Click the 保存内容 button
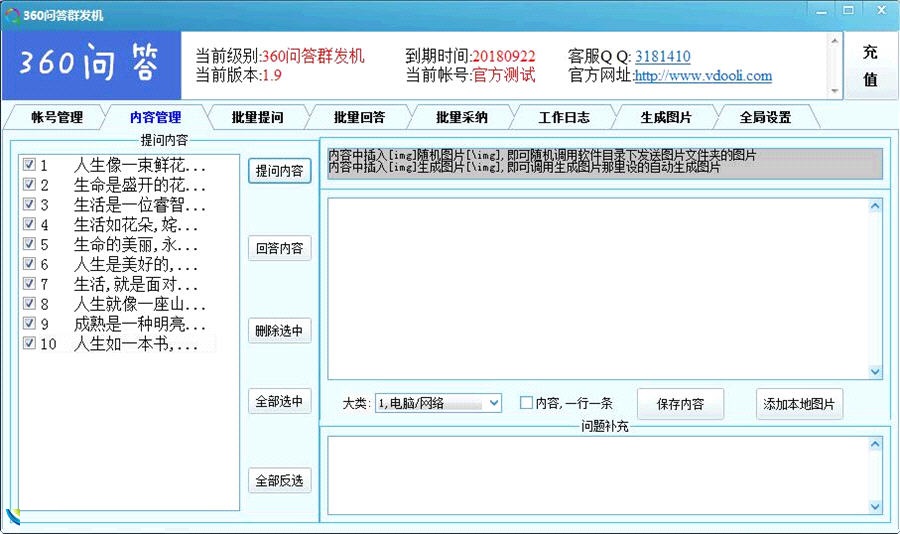Image resolution: width=900 pixels, height=534 pixels. point(680,404)
